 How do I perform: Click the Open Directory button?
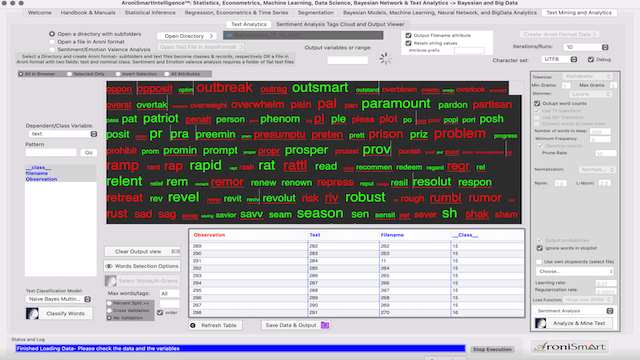[187, 36]
